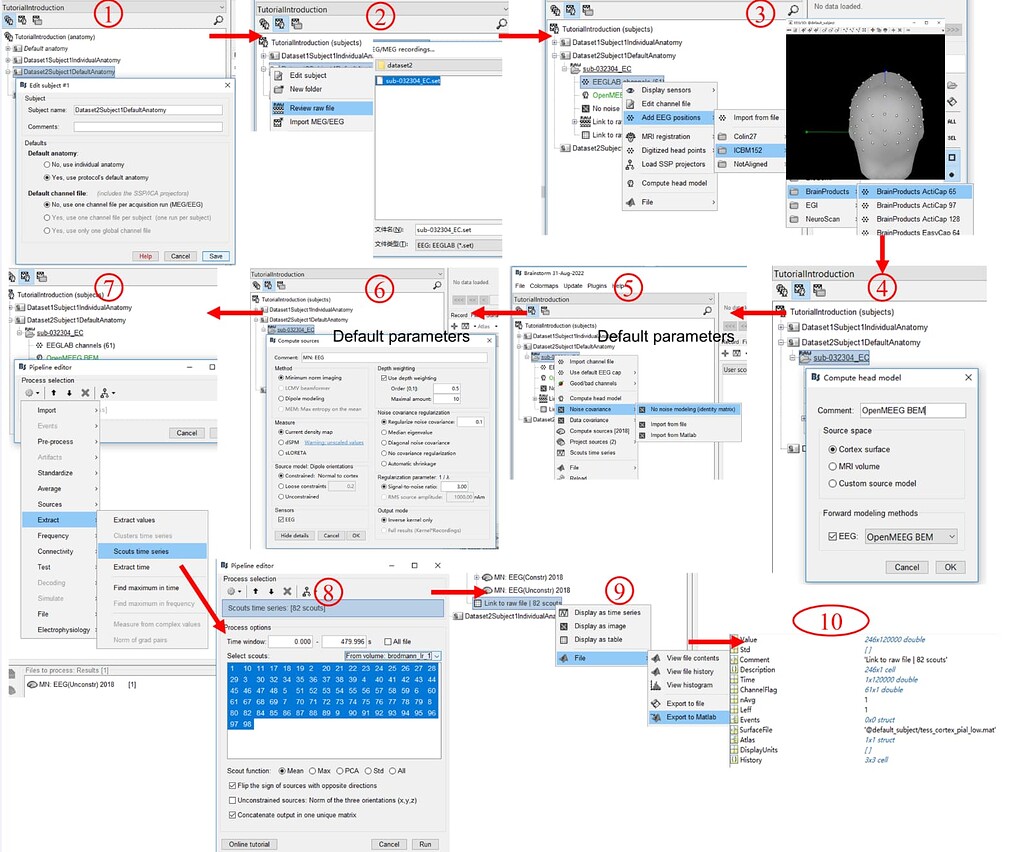Check 'Unconstrained sources: Norm' option
The image size is (1024, 852).
click(x=232, y=799)
